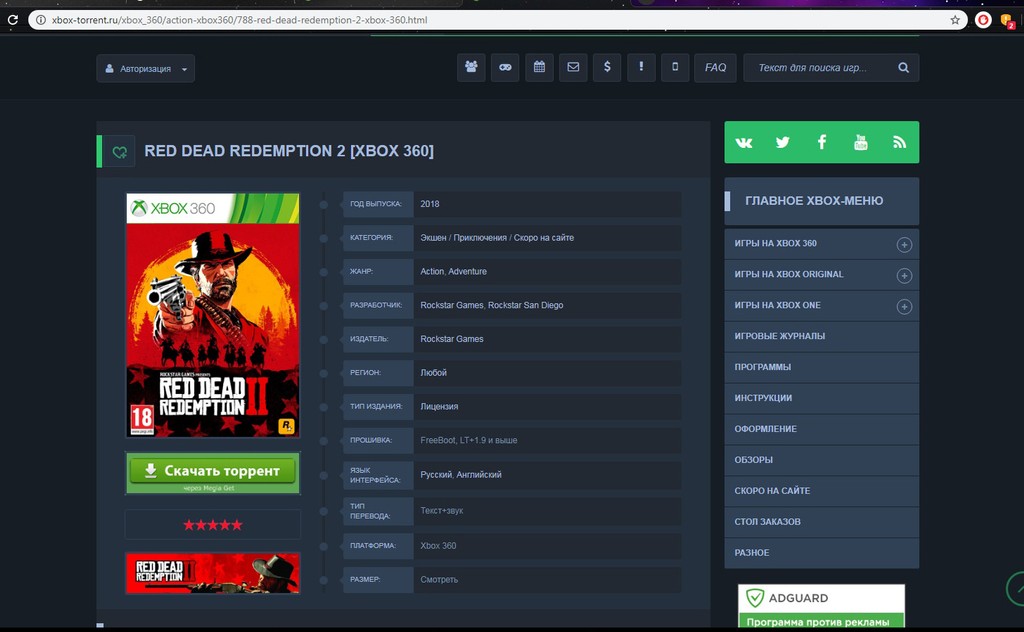Open the RSS feed icon
This screenshot has width=1024, height=632.
point(899,142)
